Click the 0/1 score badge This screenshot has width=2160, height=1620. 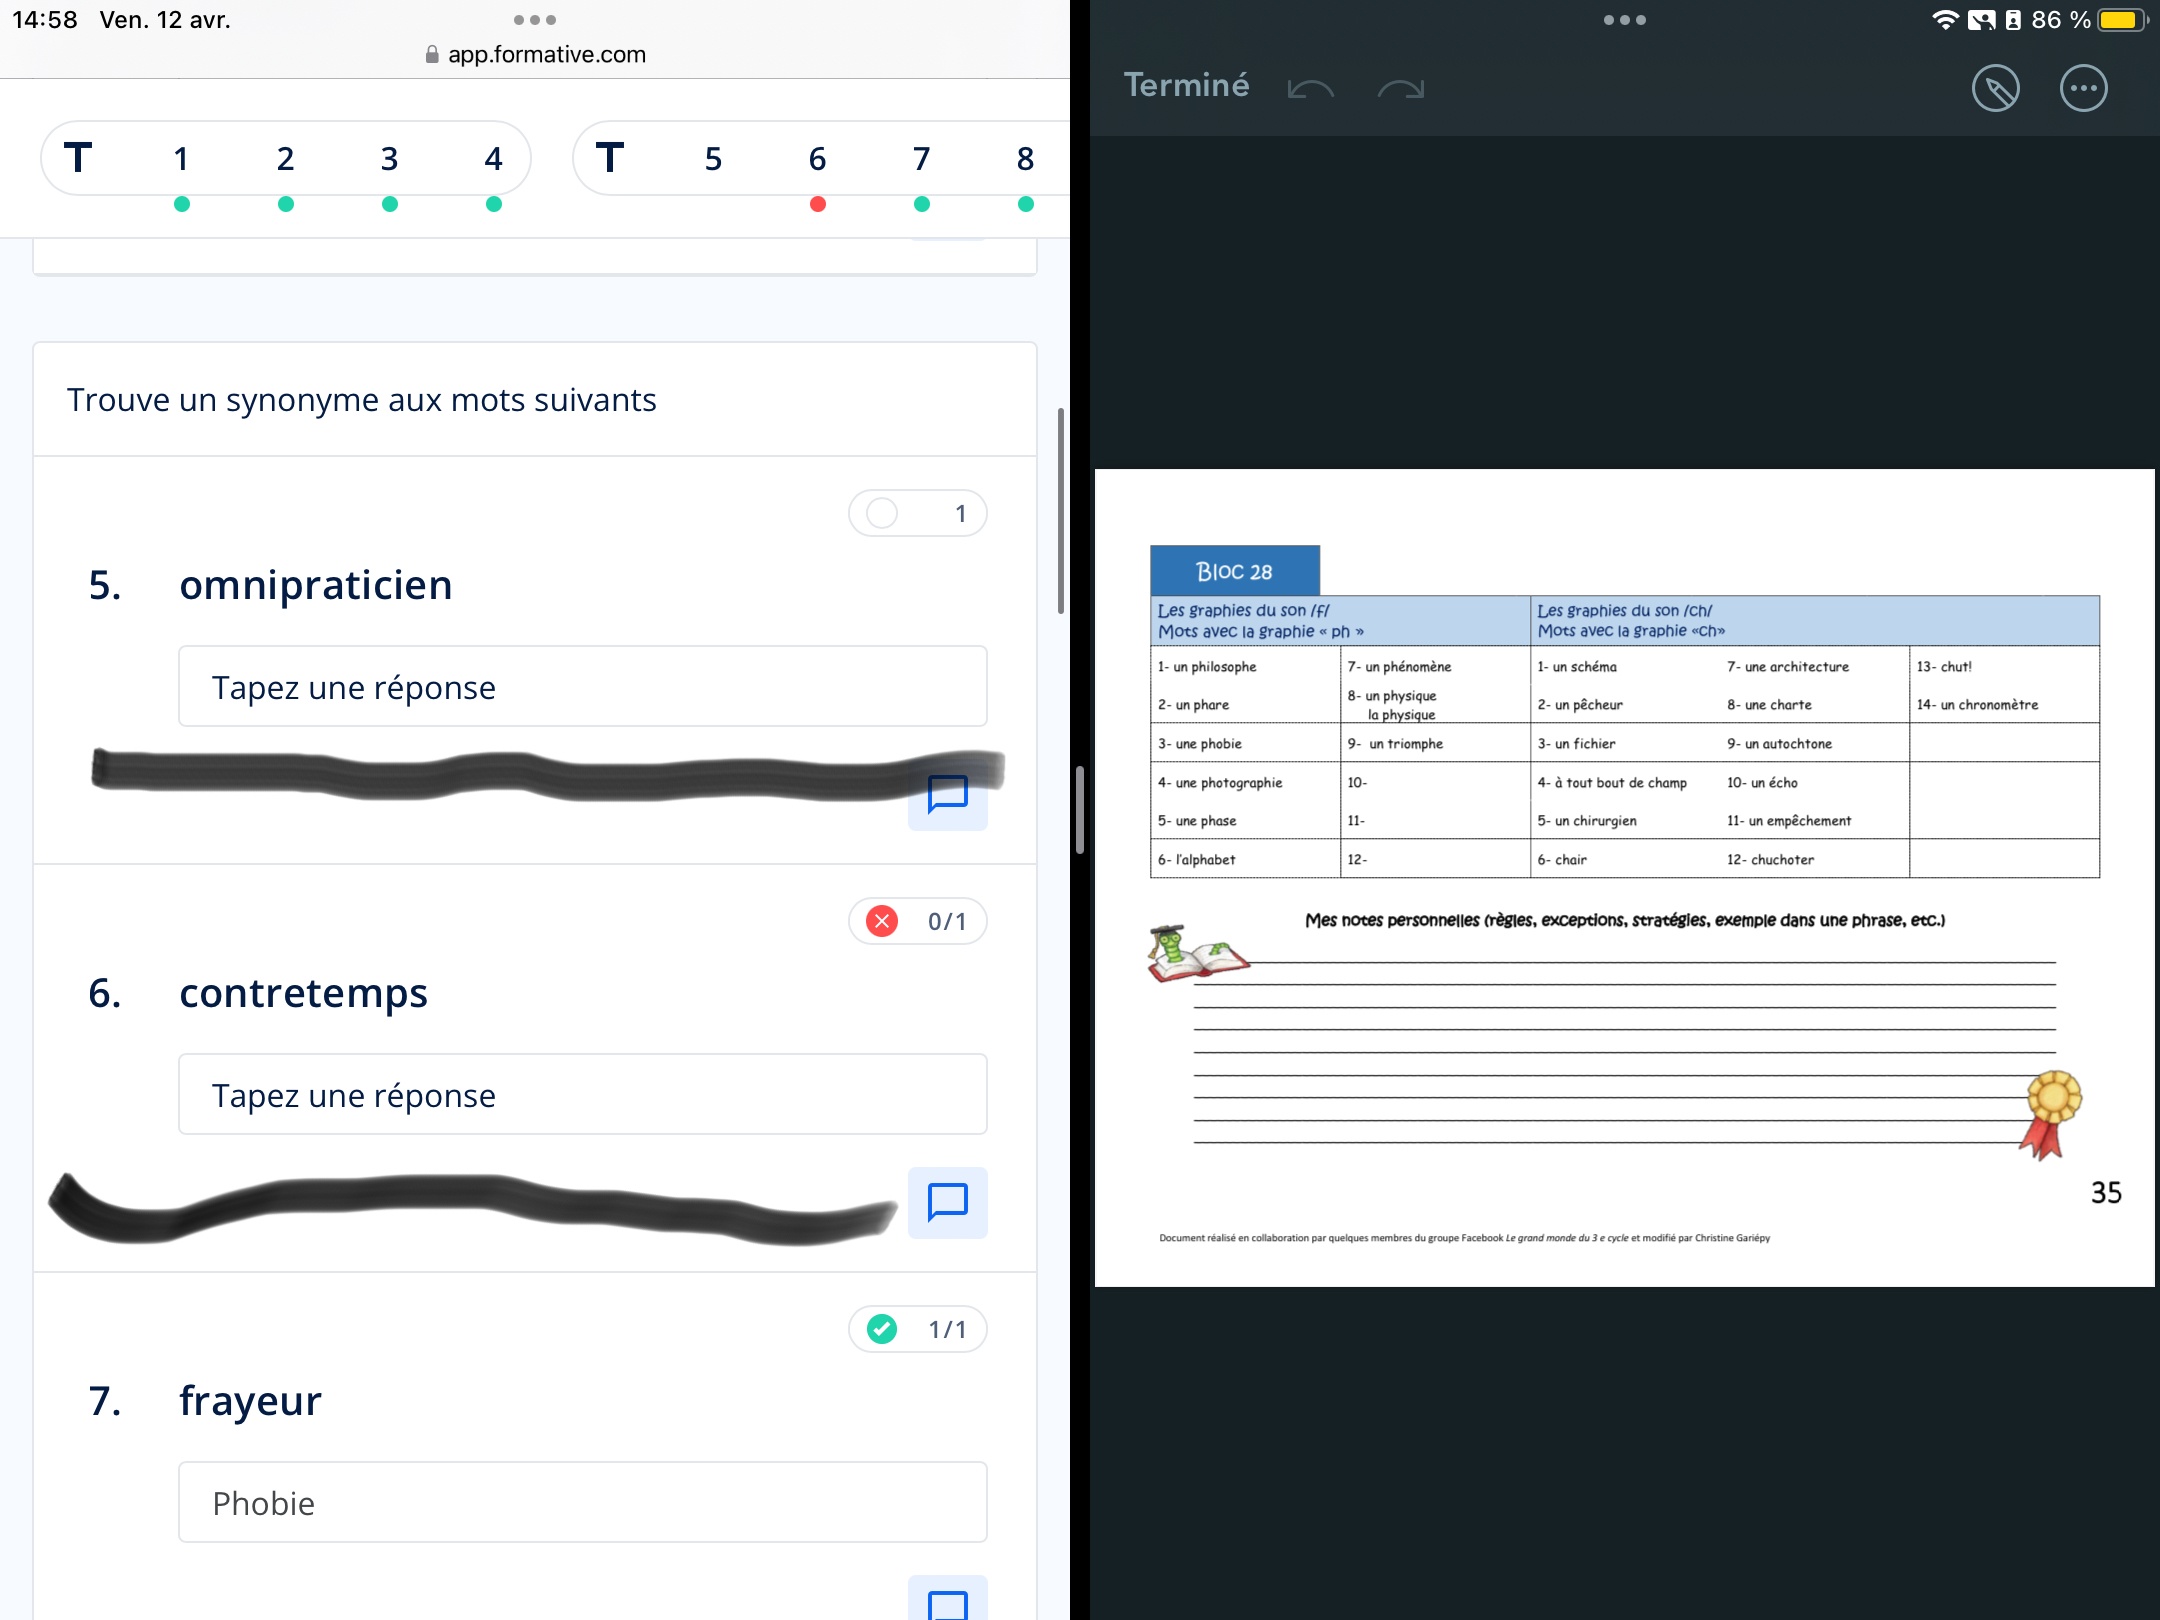(x=946, y=921)
